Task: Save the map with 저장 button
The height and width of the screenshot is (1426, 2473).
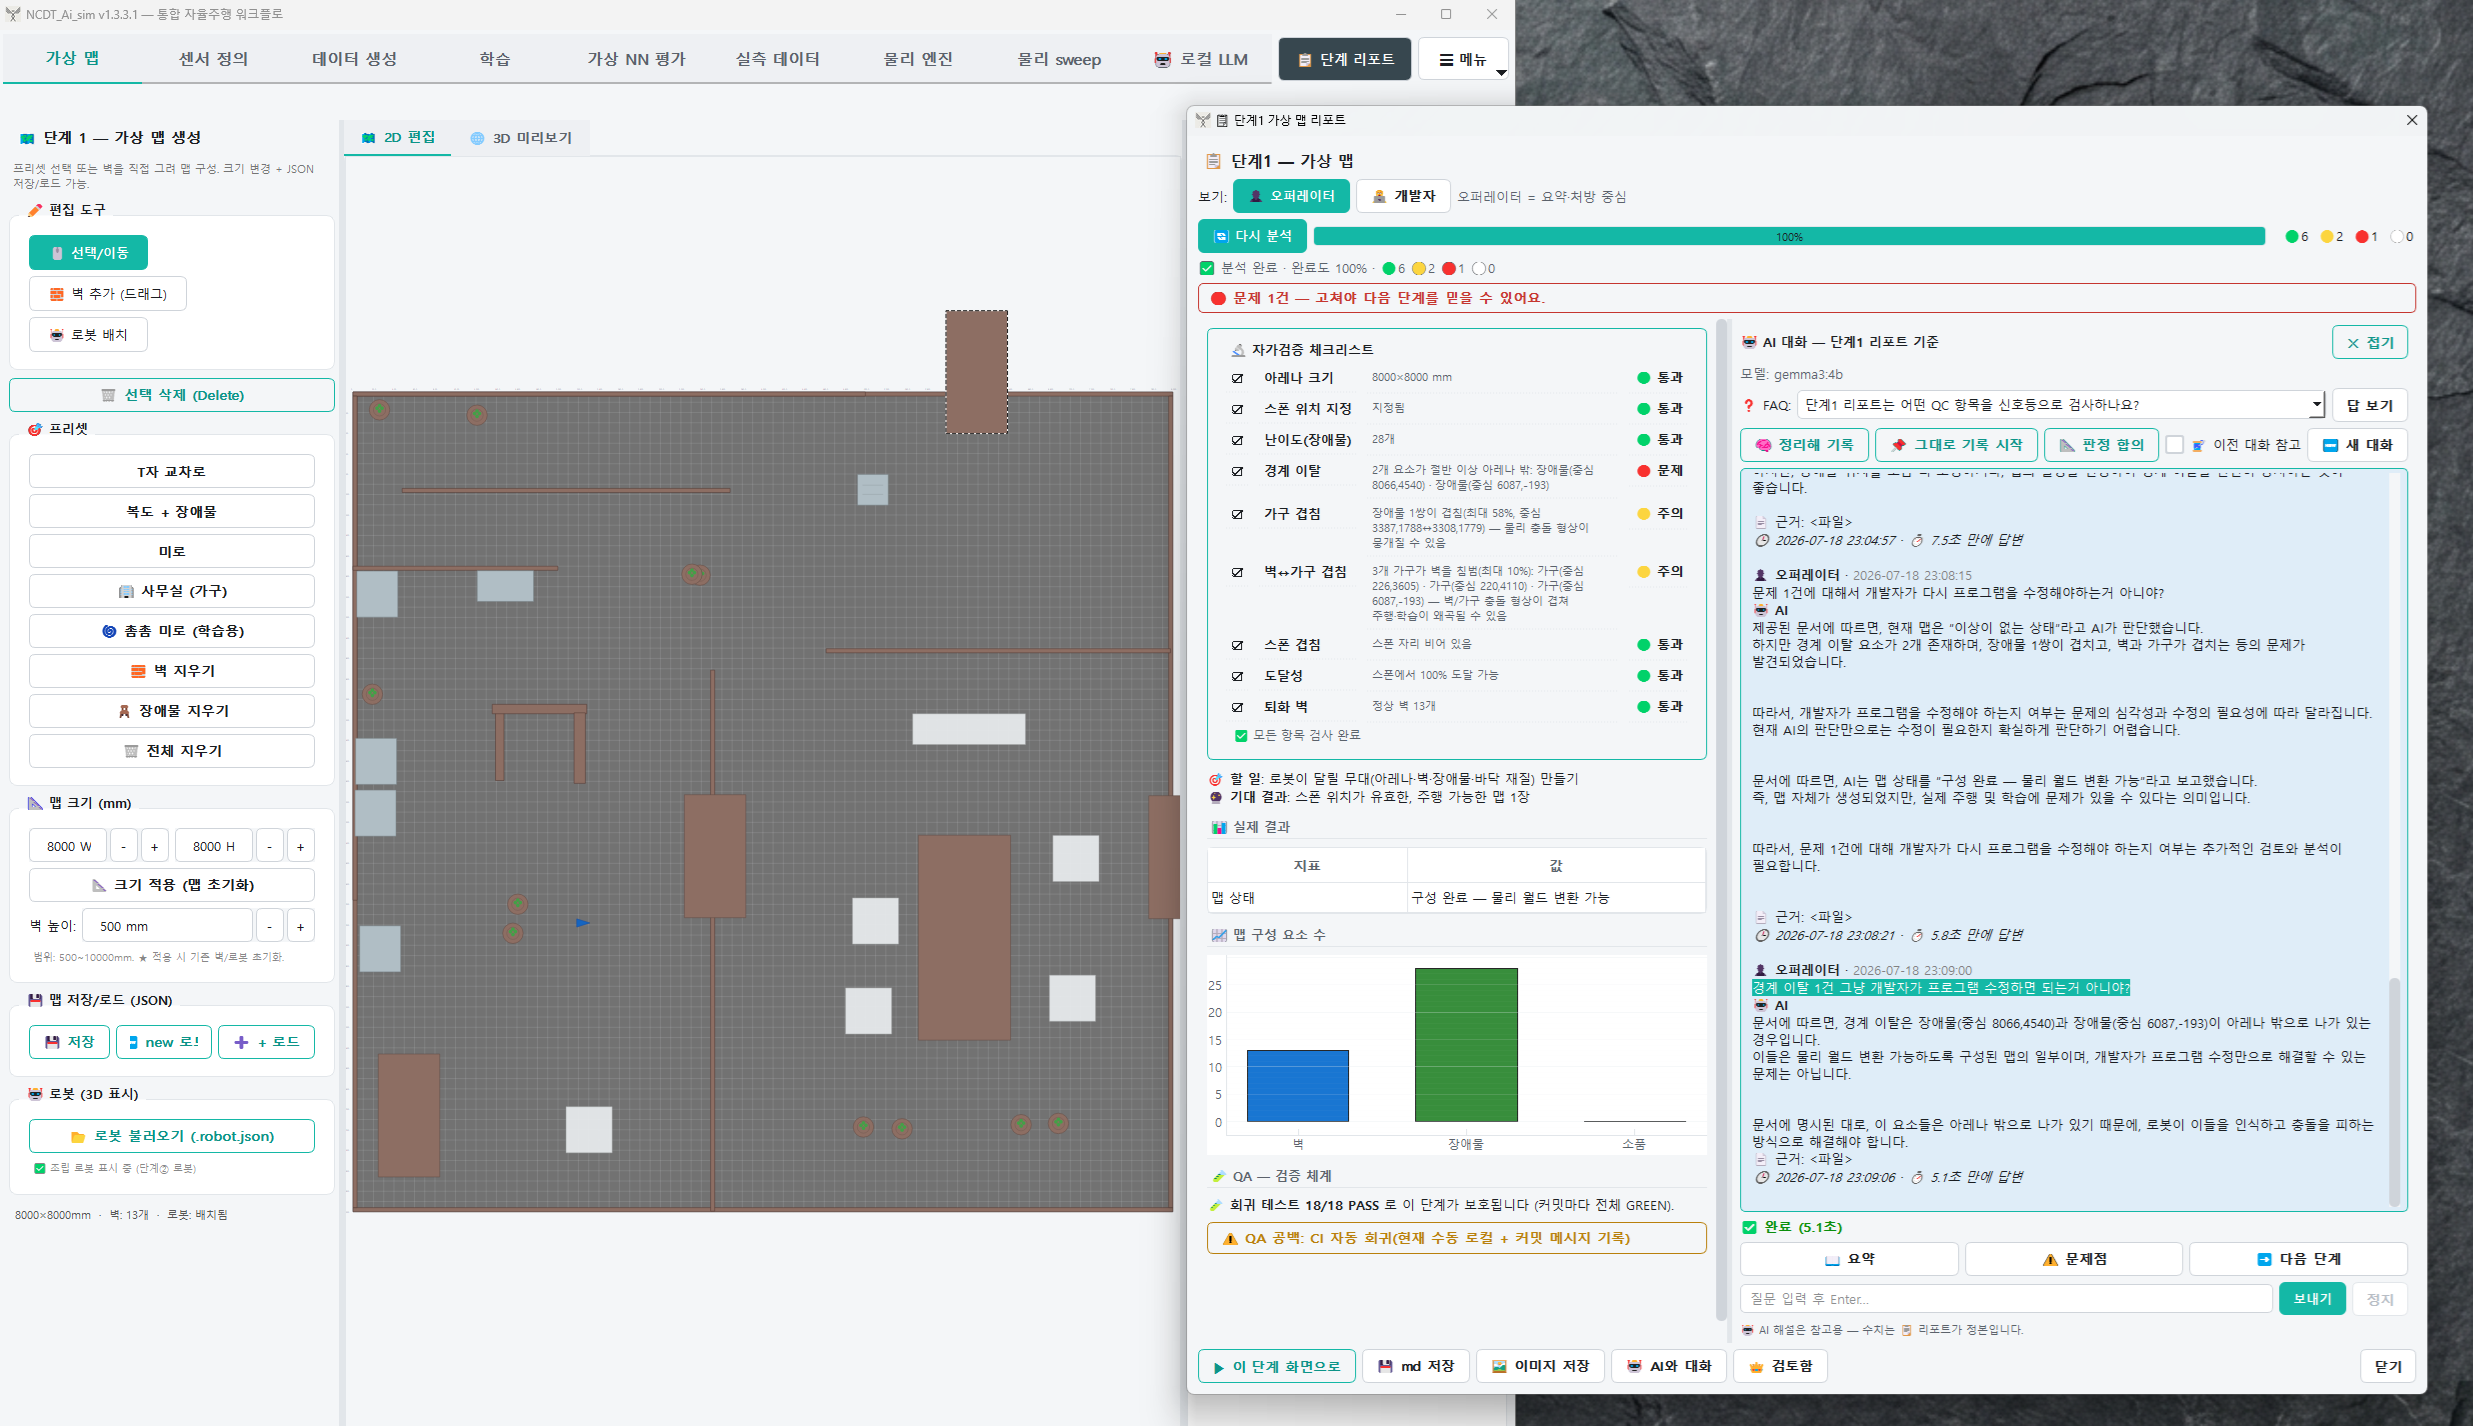Action: pyautogui.click(x=69, y=1042)
